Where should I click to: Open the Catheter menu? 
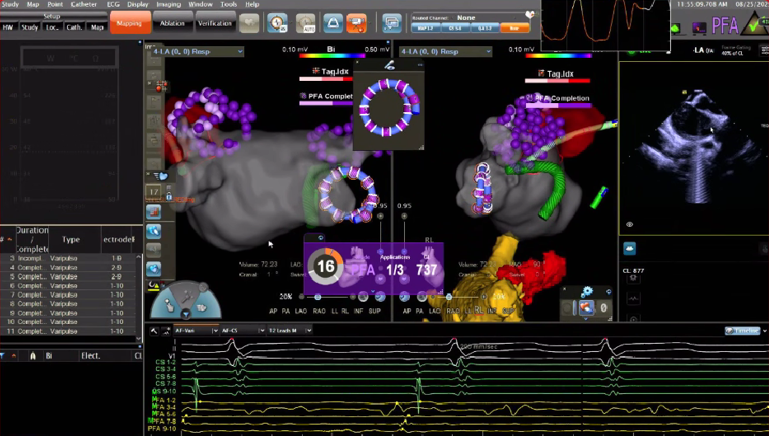coord(83,5)
